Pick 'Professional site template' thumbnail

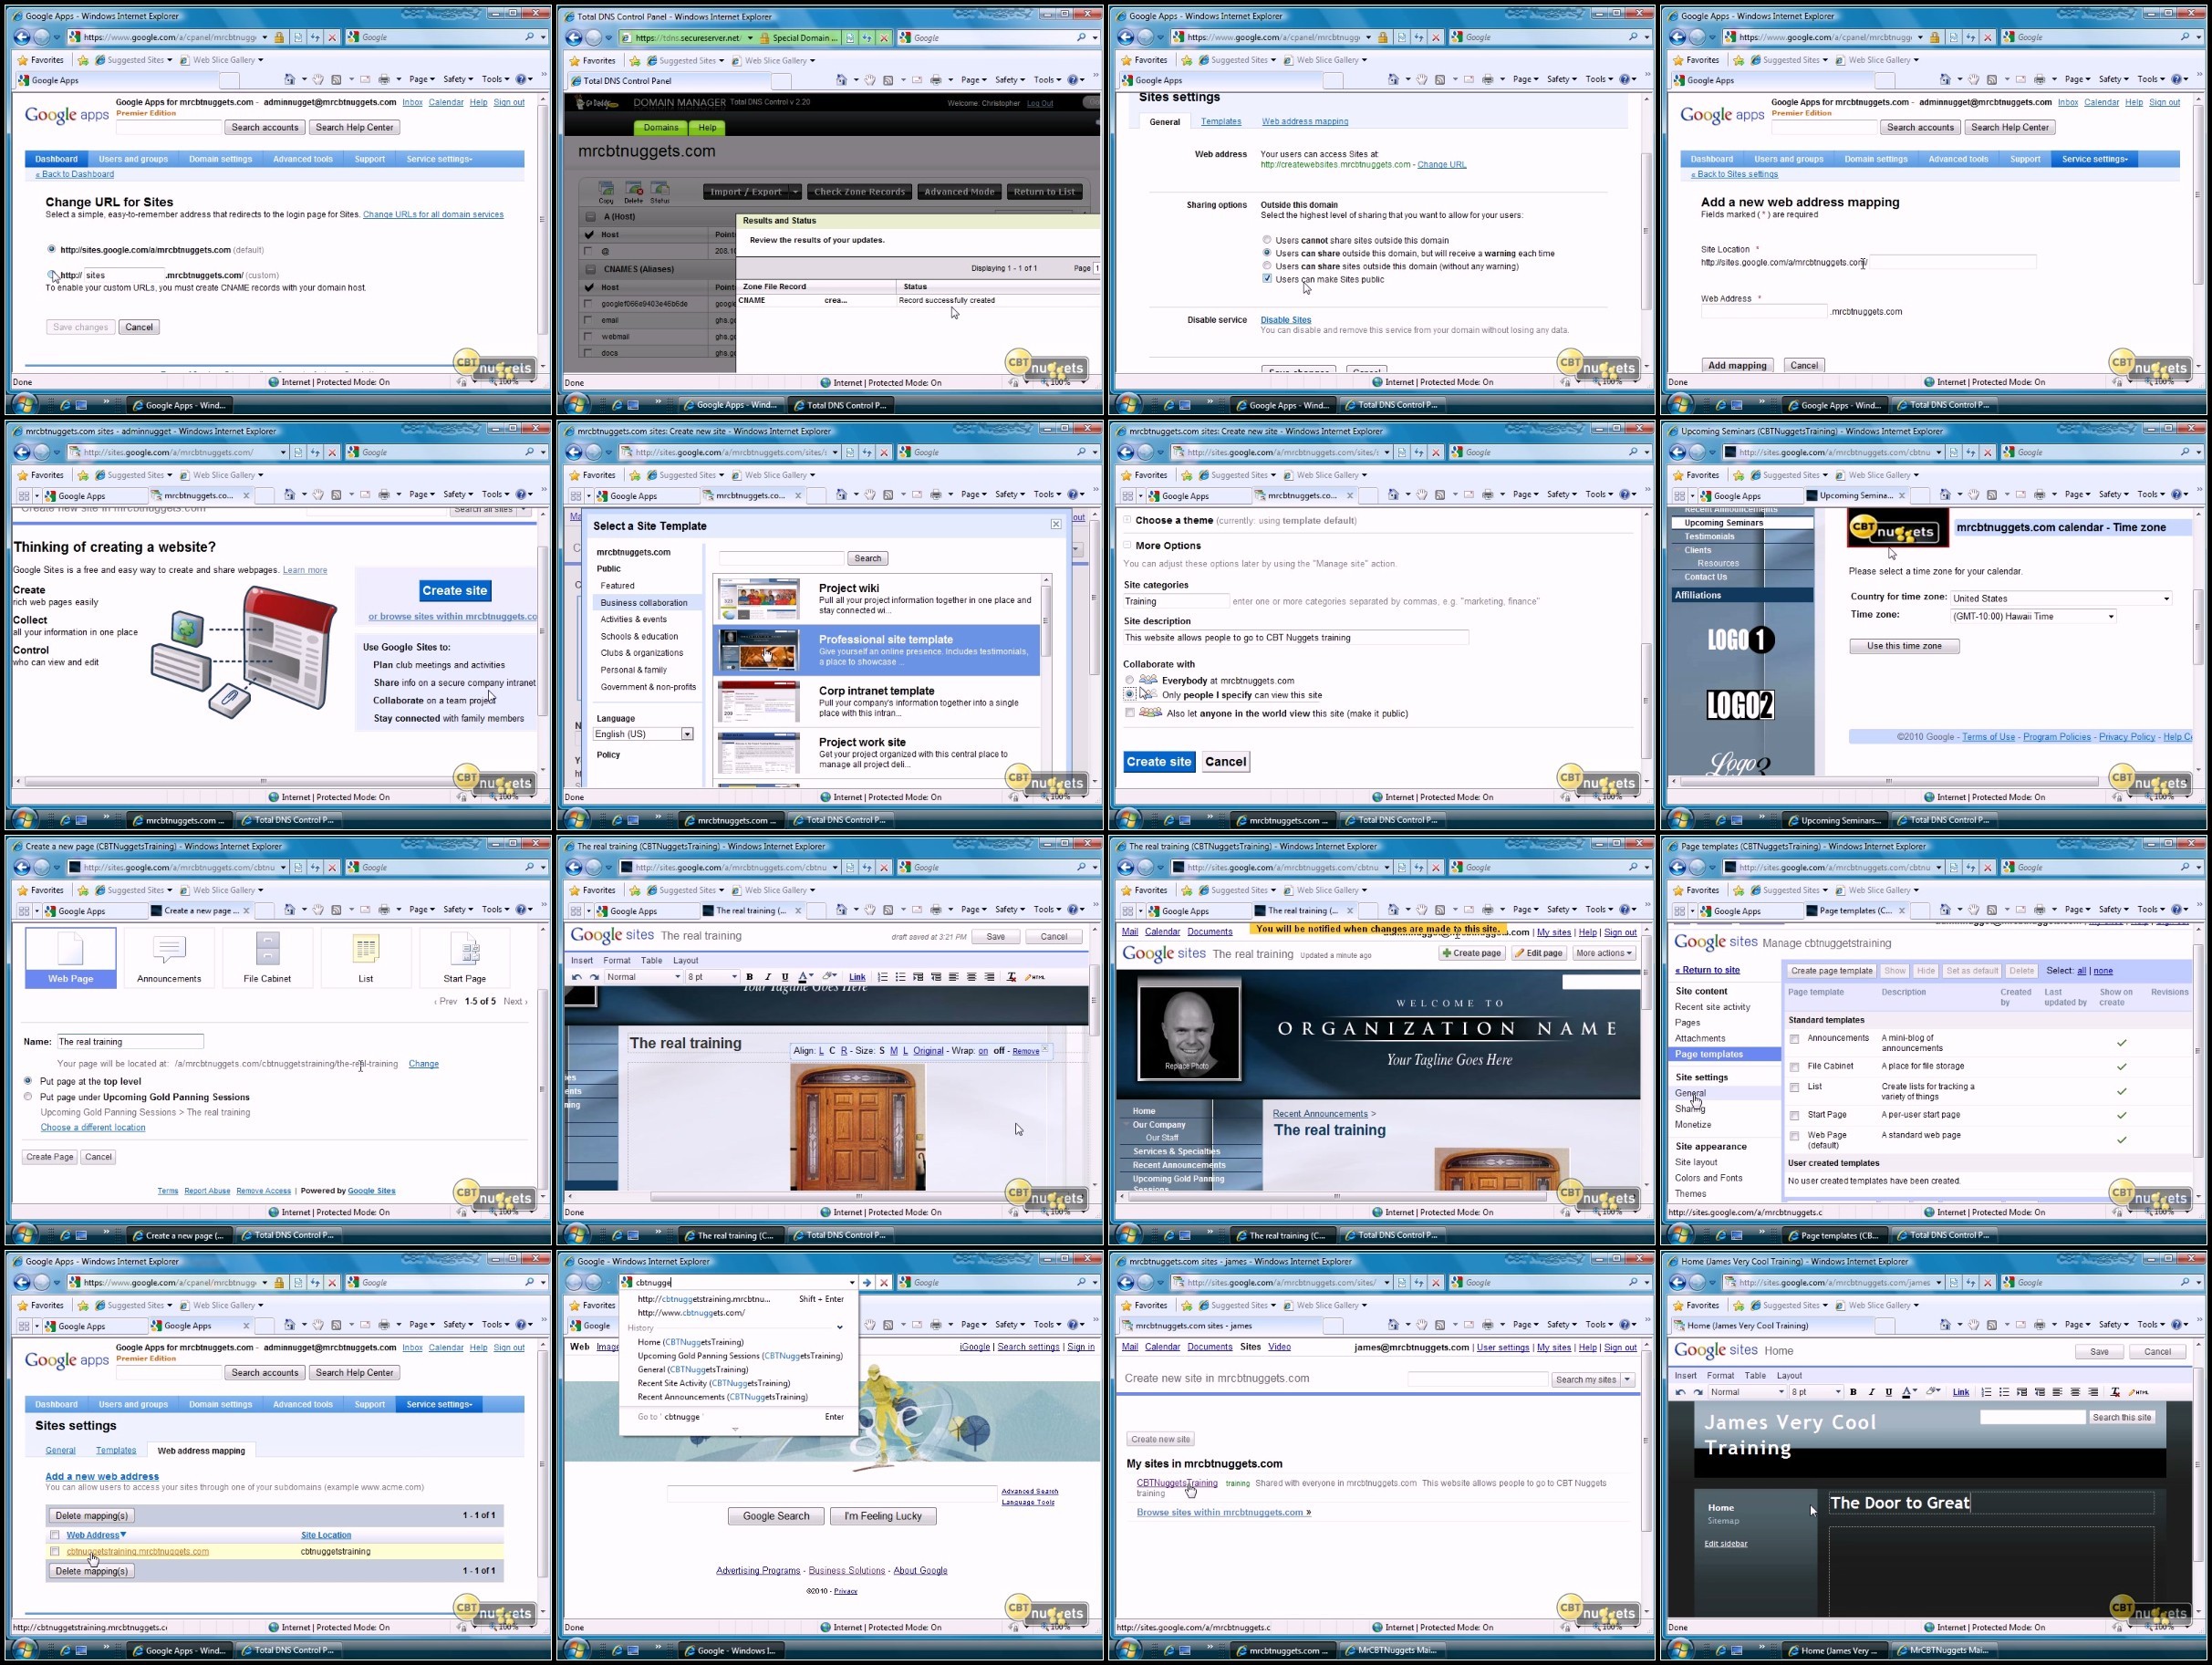(x=759, y=650)
